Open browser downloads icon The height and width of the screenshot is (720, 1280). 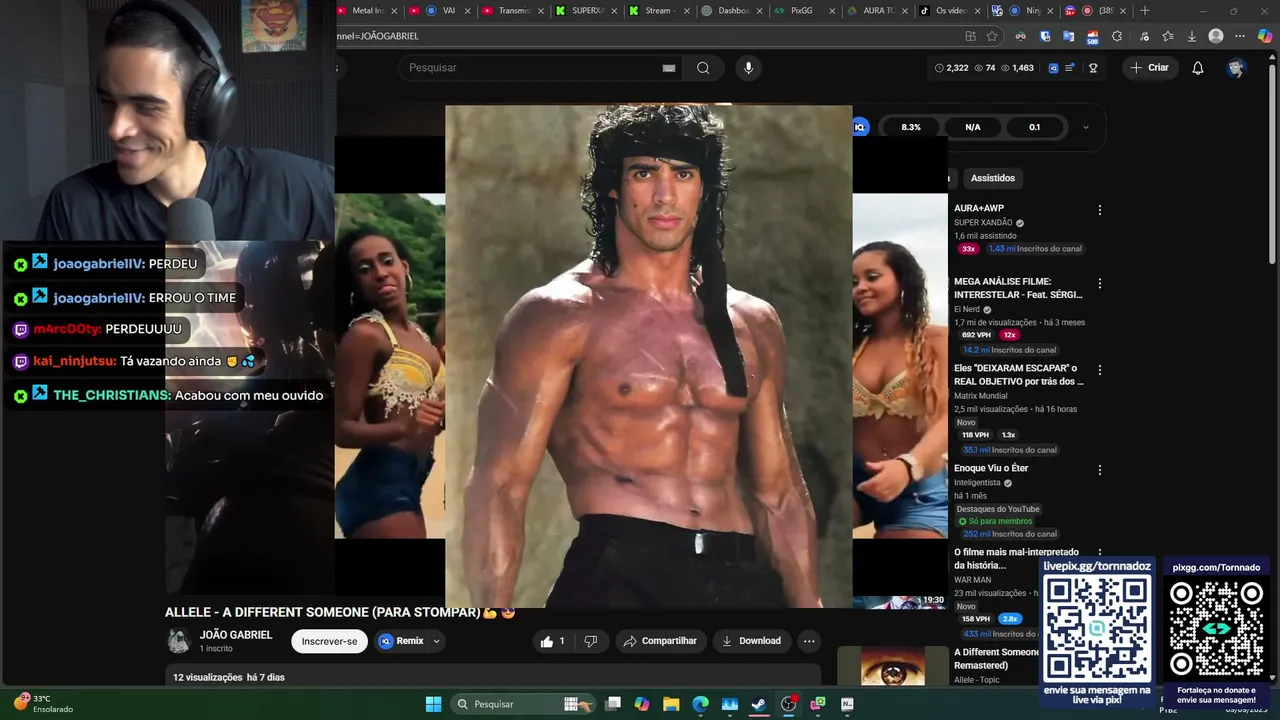1191,36
